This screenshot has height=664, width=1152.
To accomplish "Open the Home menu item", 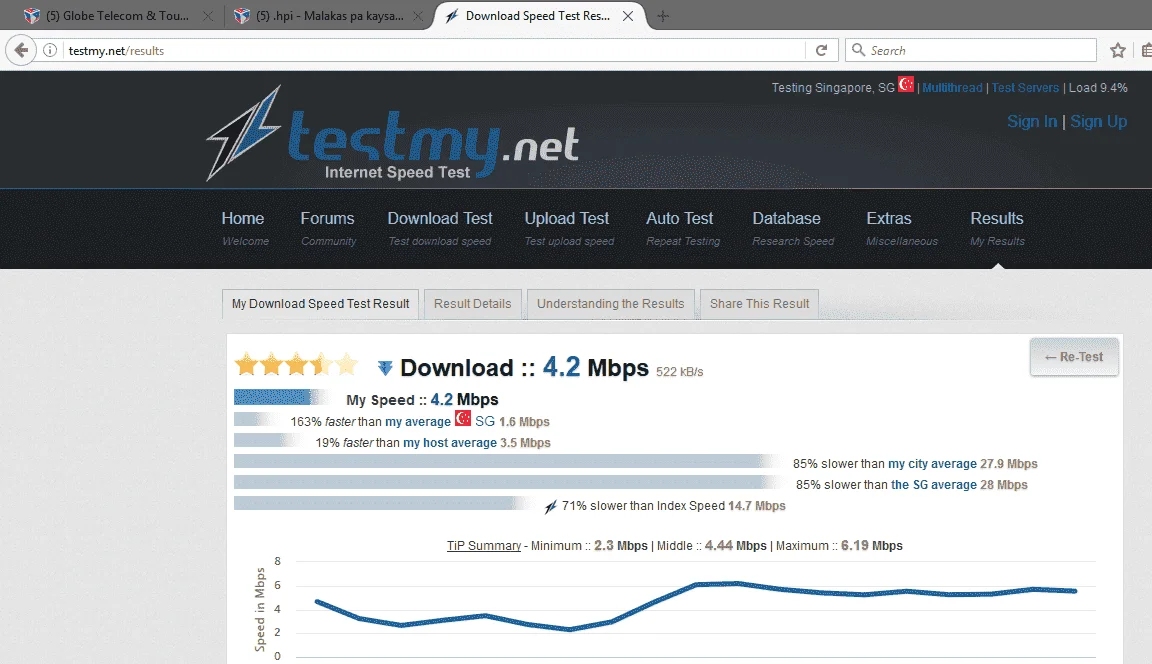I will [x=245, y=228].
